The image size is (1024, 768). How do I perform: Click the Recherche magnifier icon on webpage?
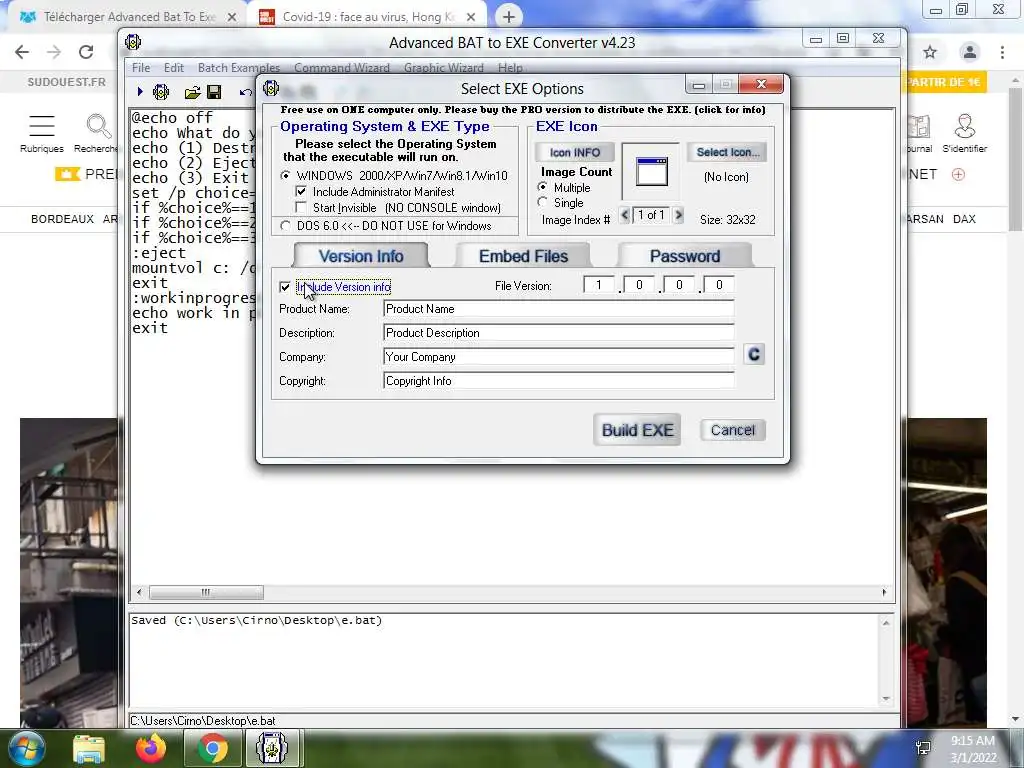coord(99,126)
